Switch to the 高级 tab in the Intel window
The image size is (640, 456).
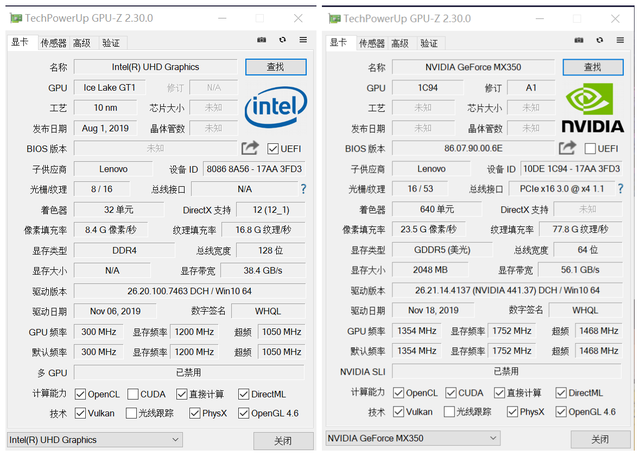point(82,43)
